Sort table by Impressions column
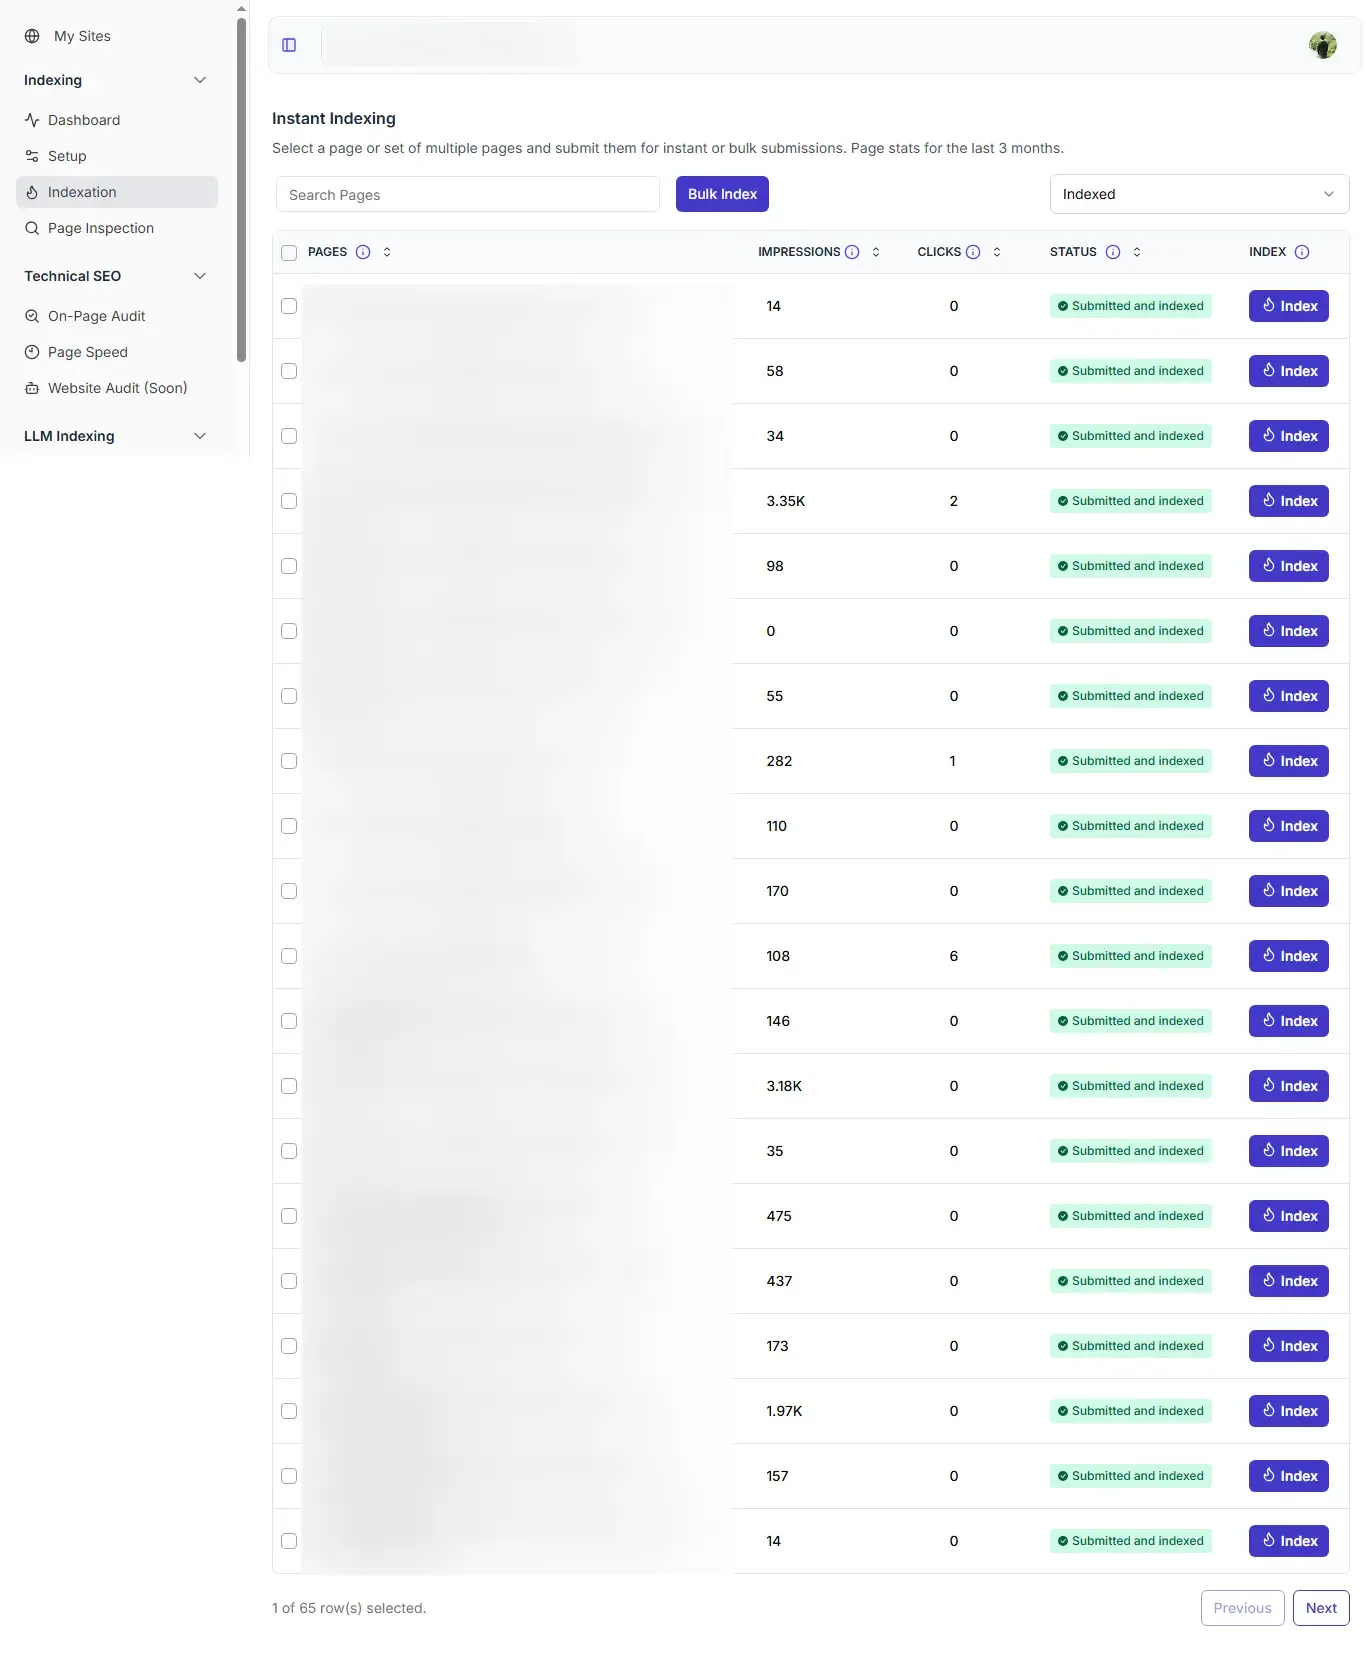1366x1658 pixels. pos(876,252)
